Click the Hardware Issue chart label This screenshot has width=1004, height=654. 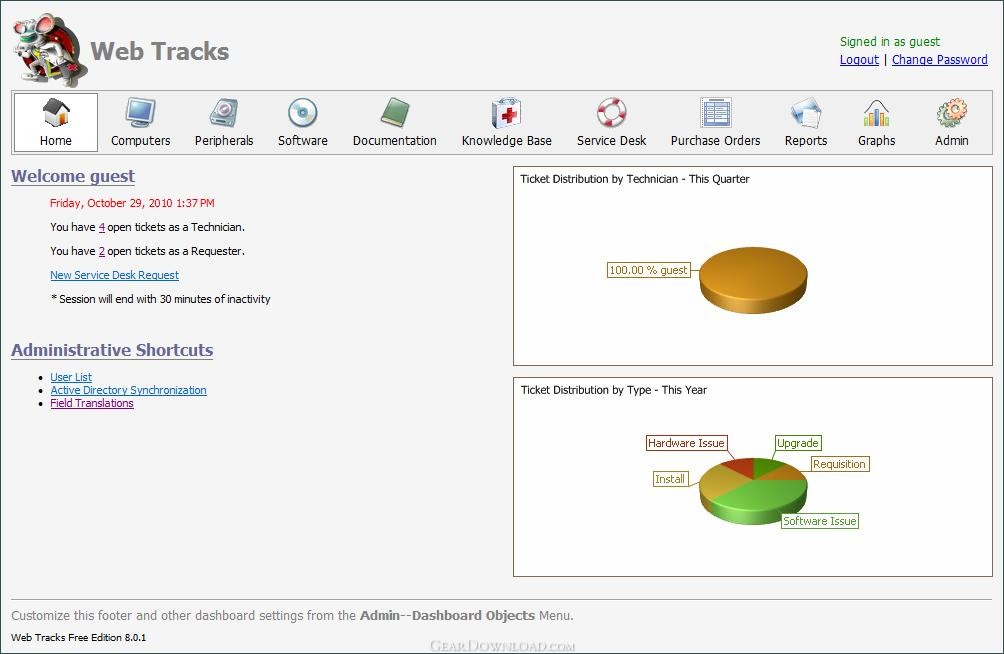[686, 443]
